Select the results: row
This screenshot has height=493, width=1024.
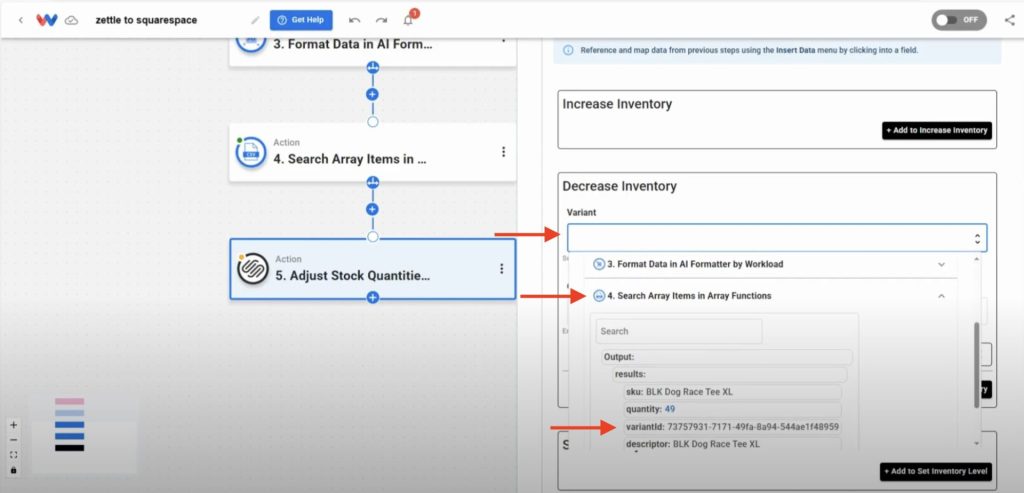729,375
